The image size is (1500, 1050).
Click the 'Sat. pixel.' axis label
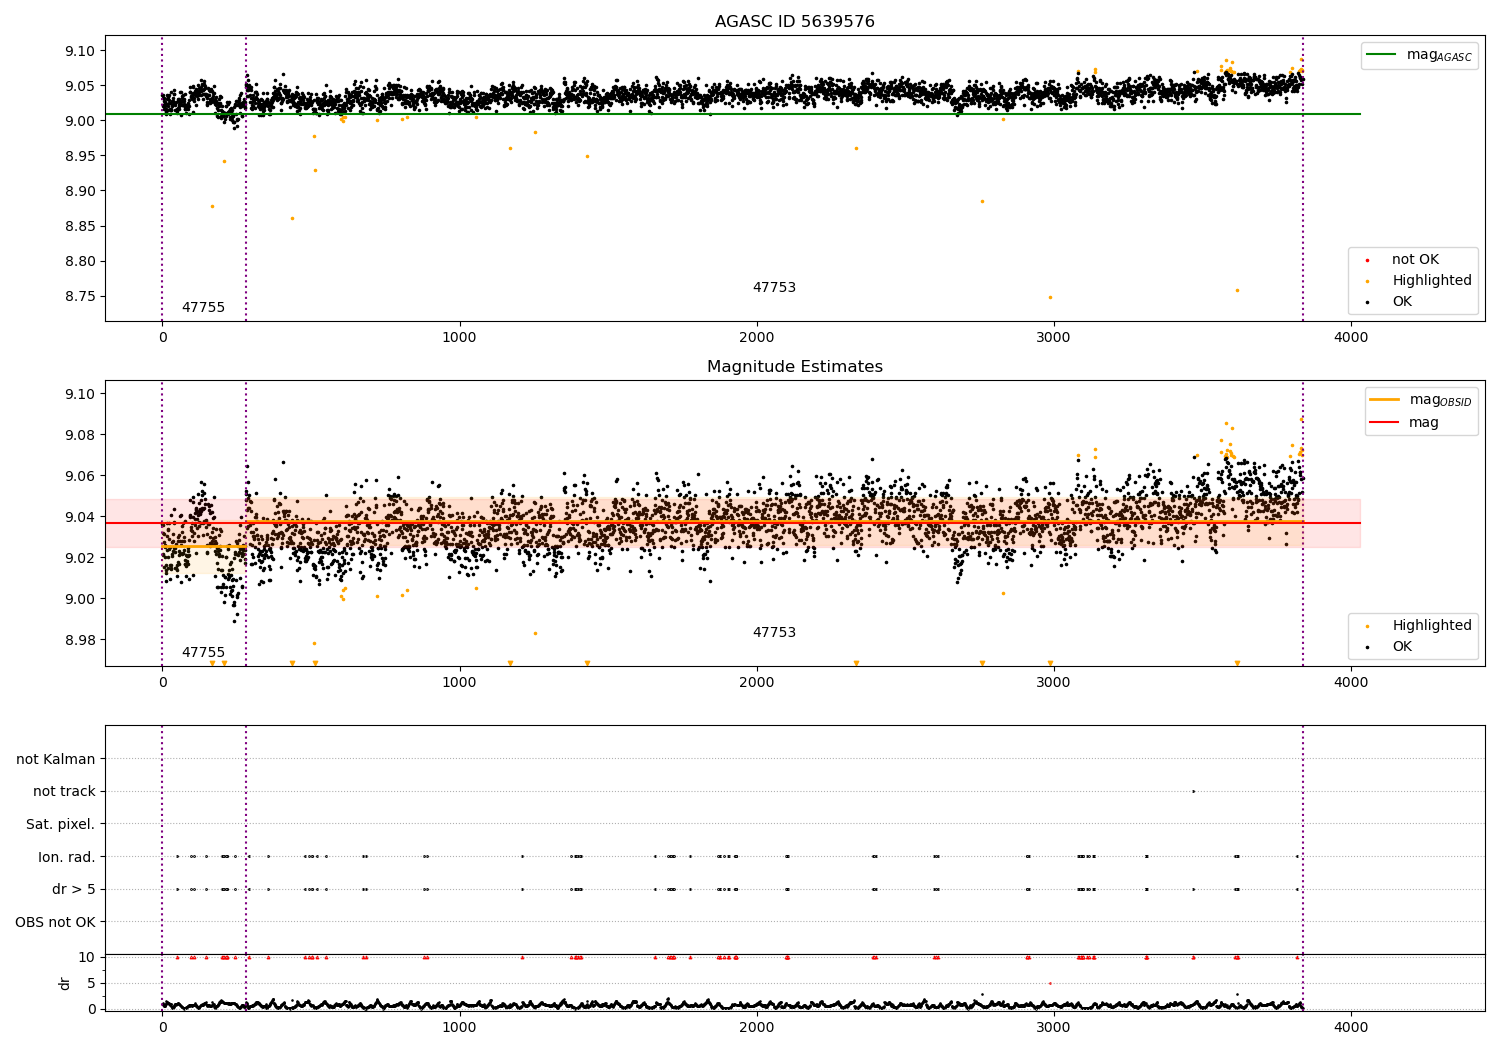(x=61, y=825)
